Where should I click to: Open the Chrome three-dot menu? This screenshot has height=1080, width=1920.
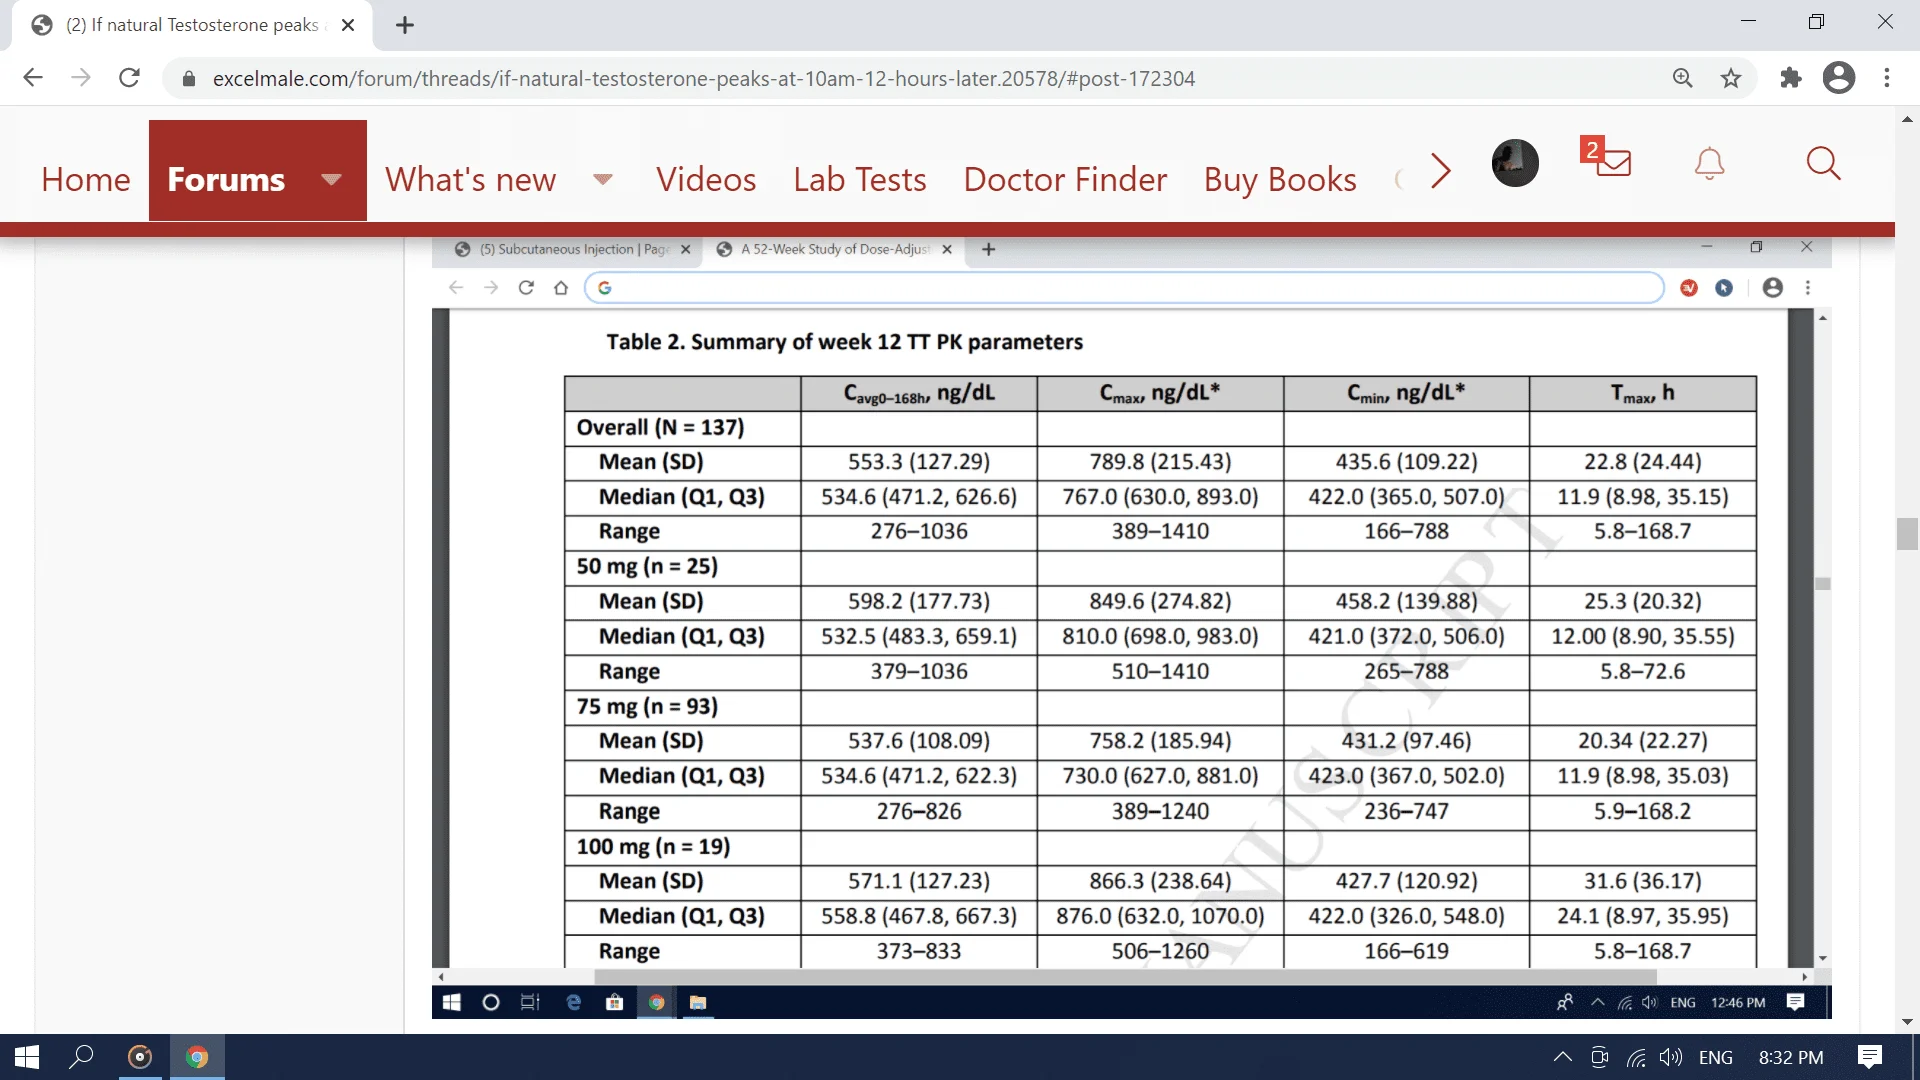coord(1887,78)
